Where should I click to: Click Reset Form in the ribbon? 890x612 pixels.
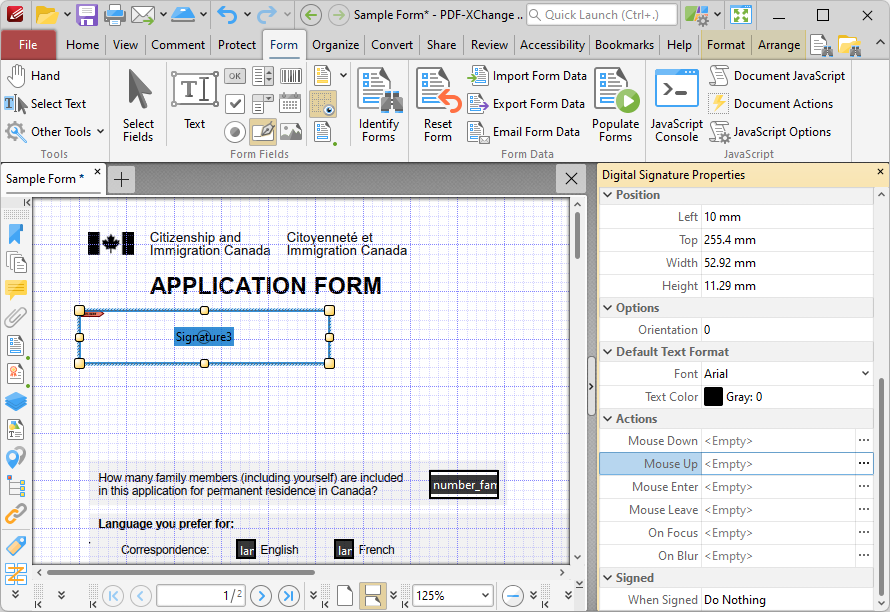coord(438,105)
